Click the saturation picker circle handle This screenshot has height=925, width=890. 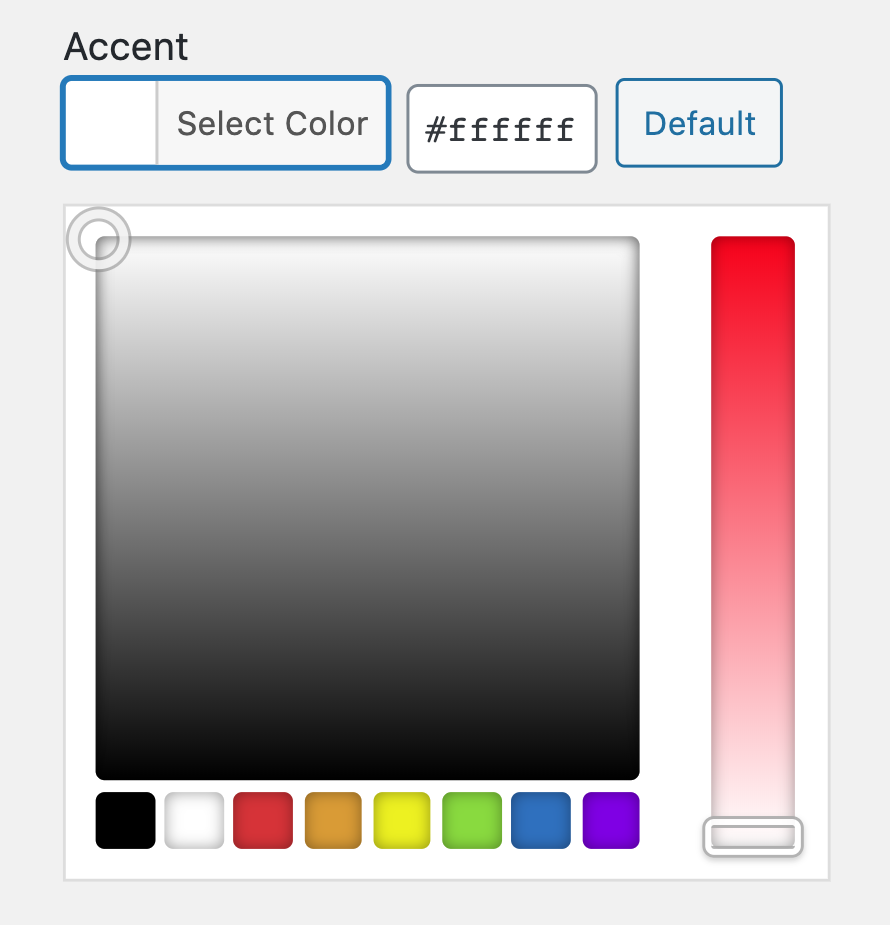(98, 239)
